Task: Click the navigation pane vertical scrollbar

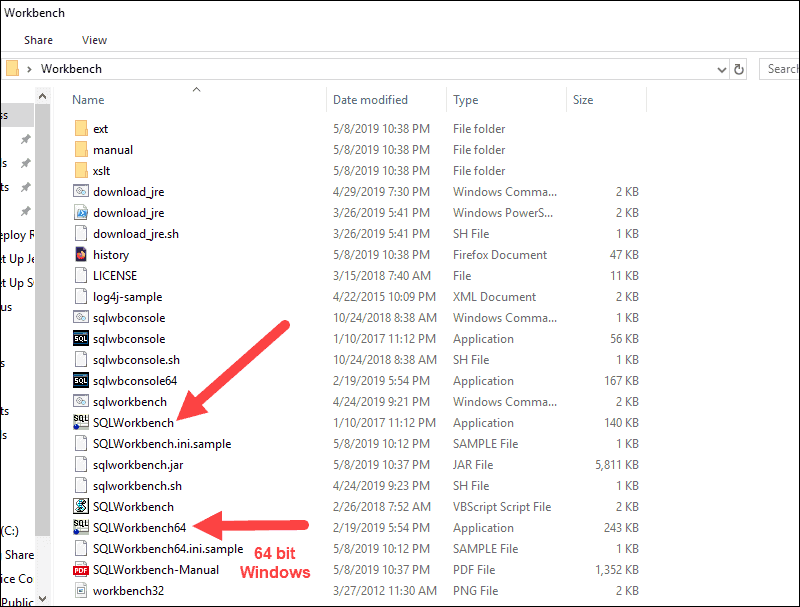Action: [x=42, y=300]
